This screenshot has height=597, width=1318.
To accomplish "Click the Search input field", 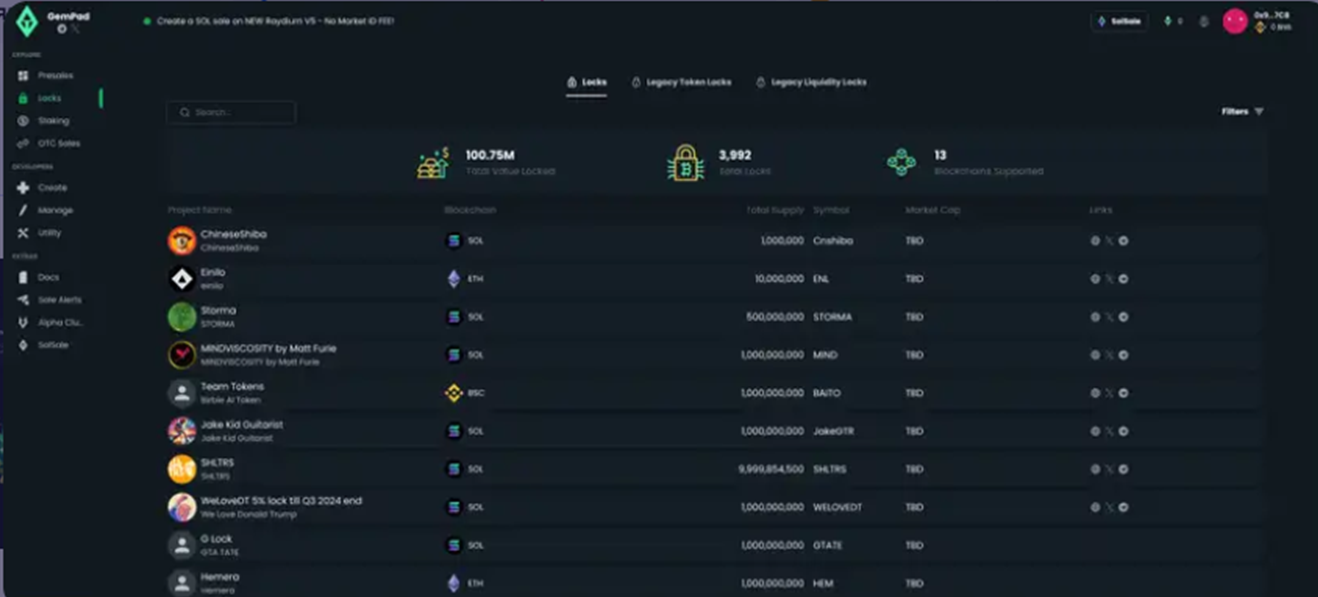I will 231,112.
